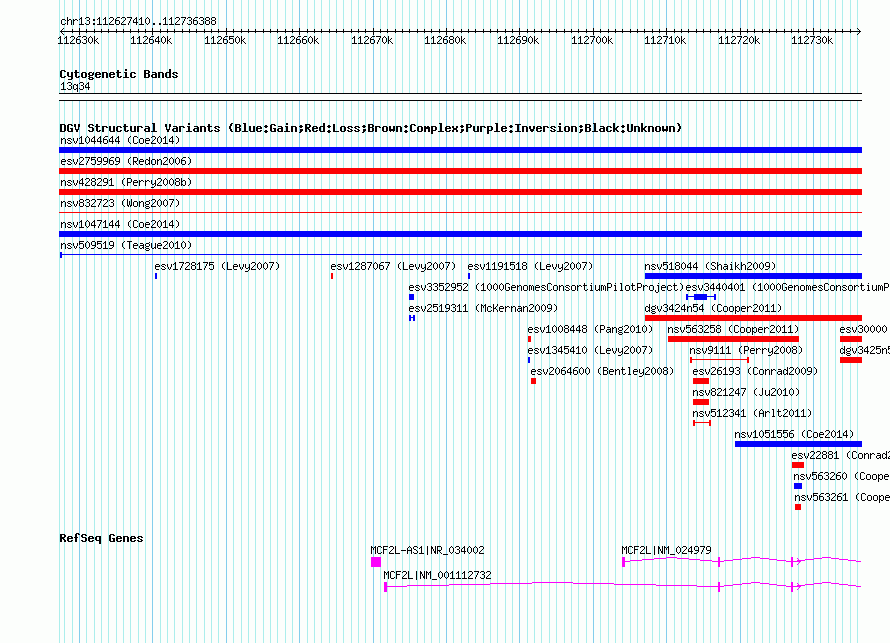
Task: Open esv1191518 (Levy2007) variant label
Action: (530, 266)
